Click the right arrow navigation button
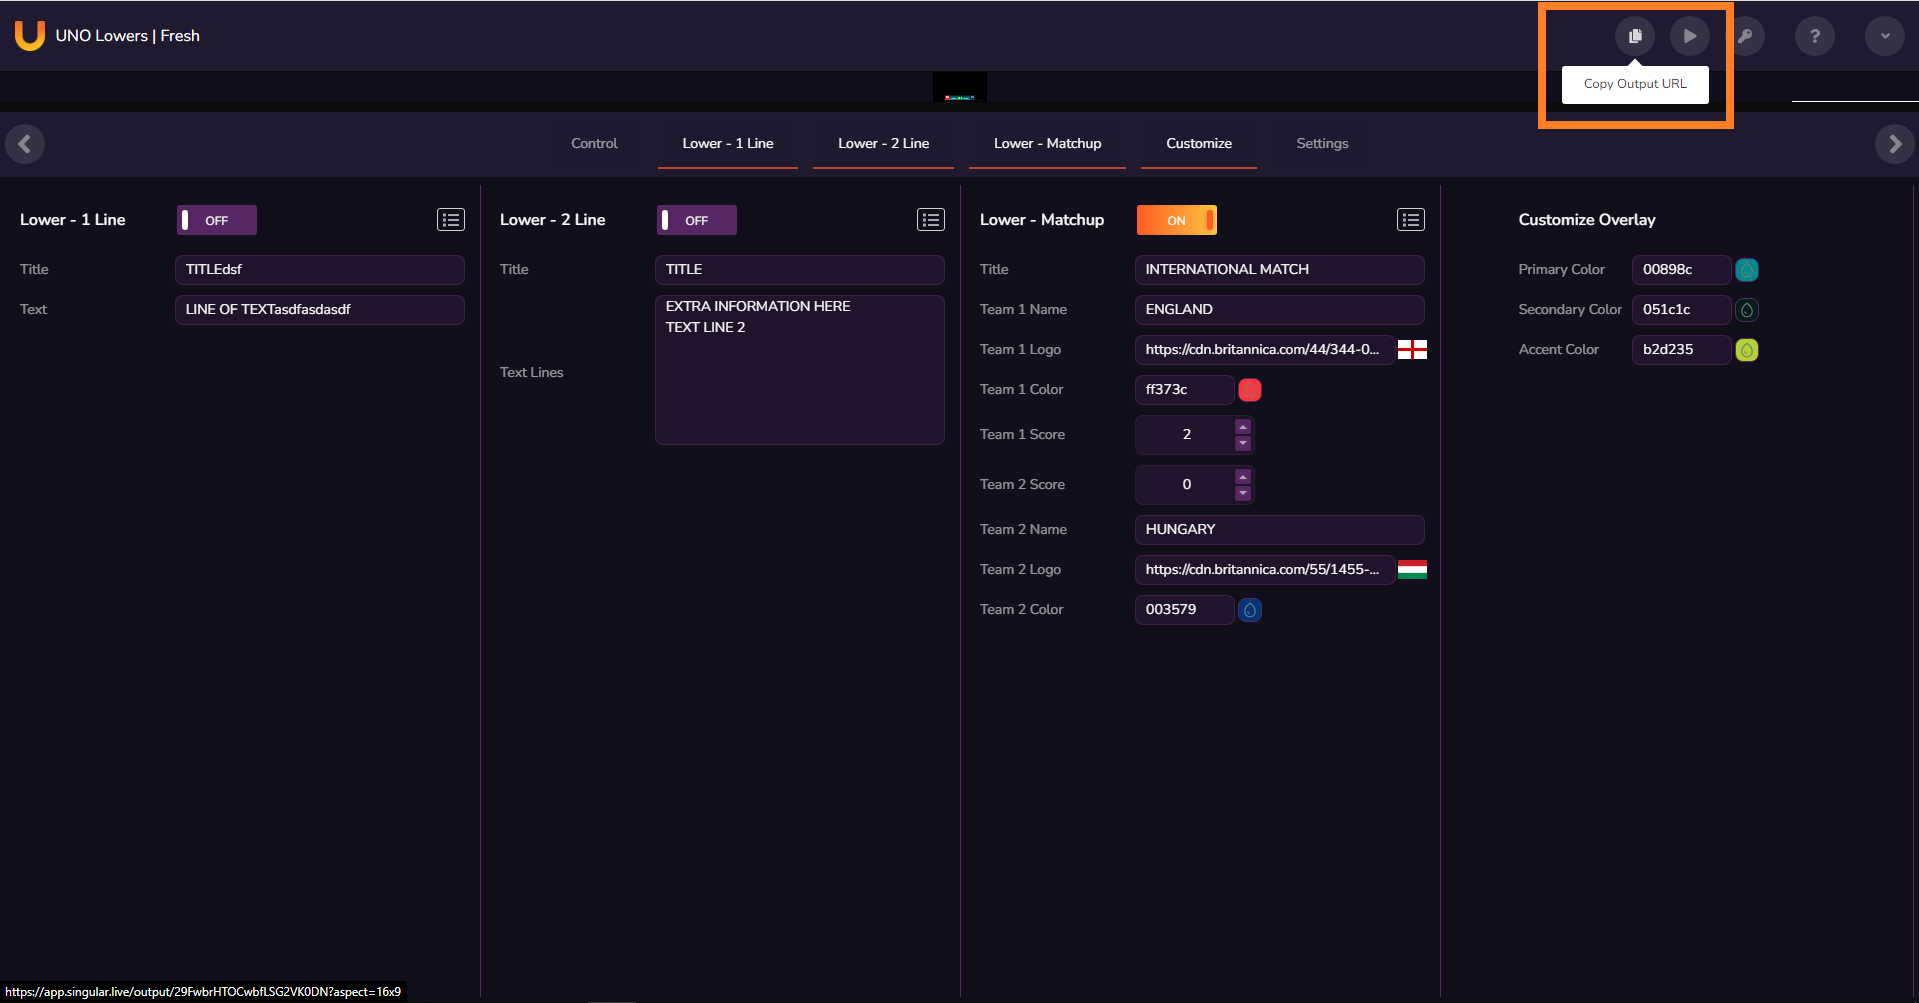 tap(1894, 144)
